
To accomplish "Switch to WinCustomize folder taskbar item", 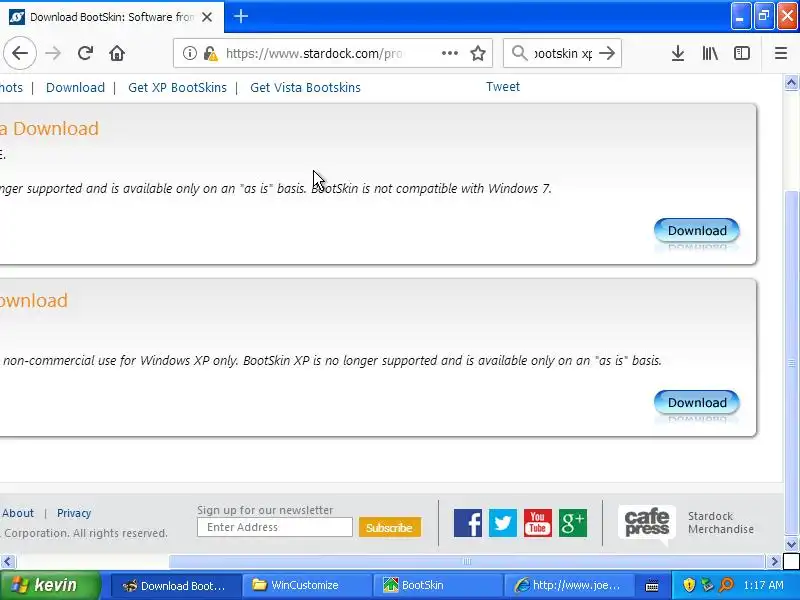I will (x=307, y=585).
